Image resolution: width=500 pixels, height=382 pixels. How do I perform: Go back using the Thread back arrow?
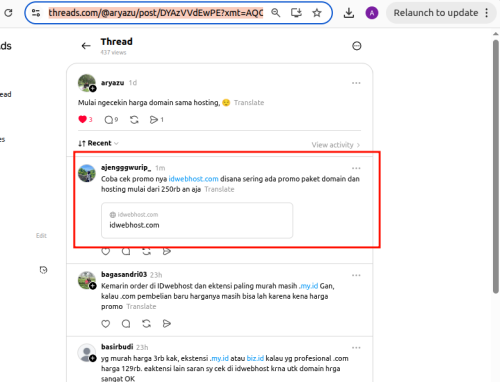[86, 46]
